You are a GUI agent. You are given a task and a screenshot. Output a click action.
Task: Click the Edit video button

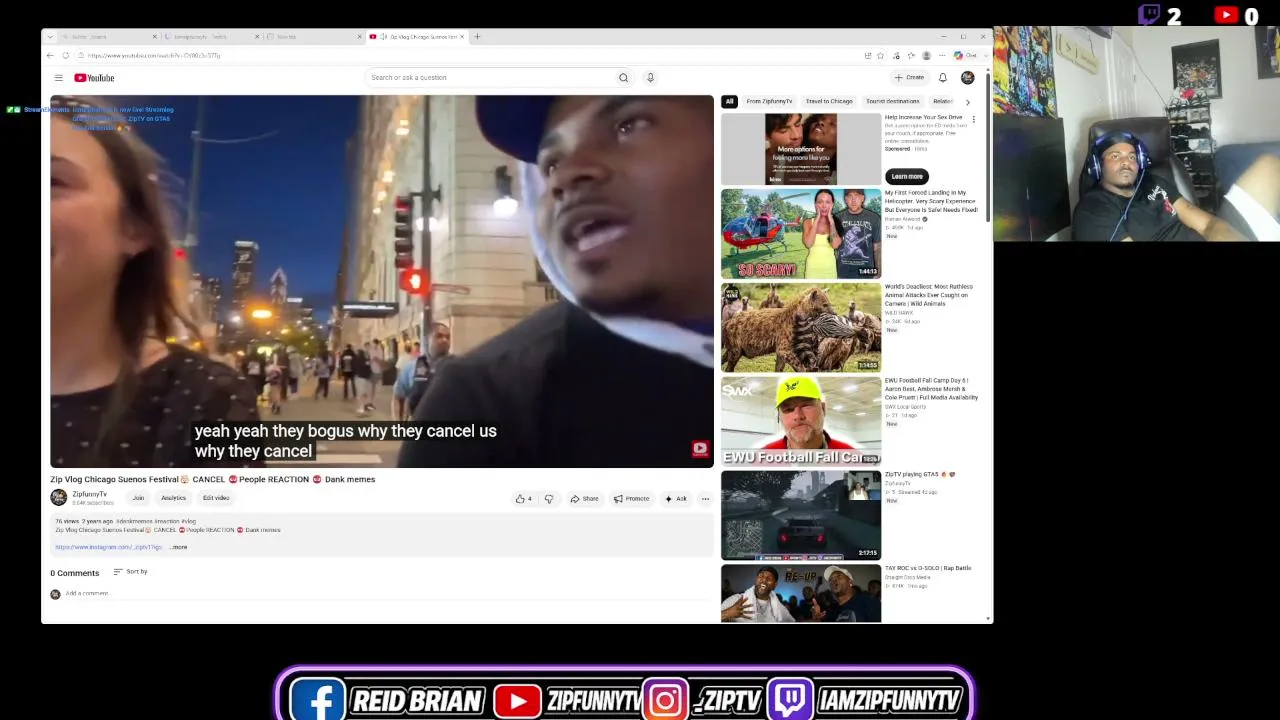pyautogui.click(x=216, y=498)
